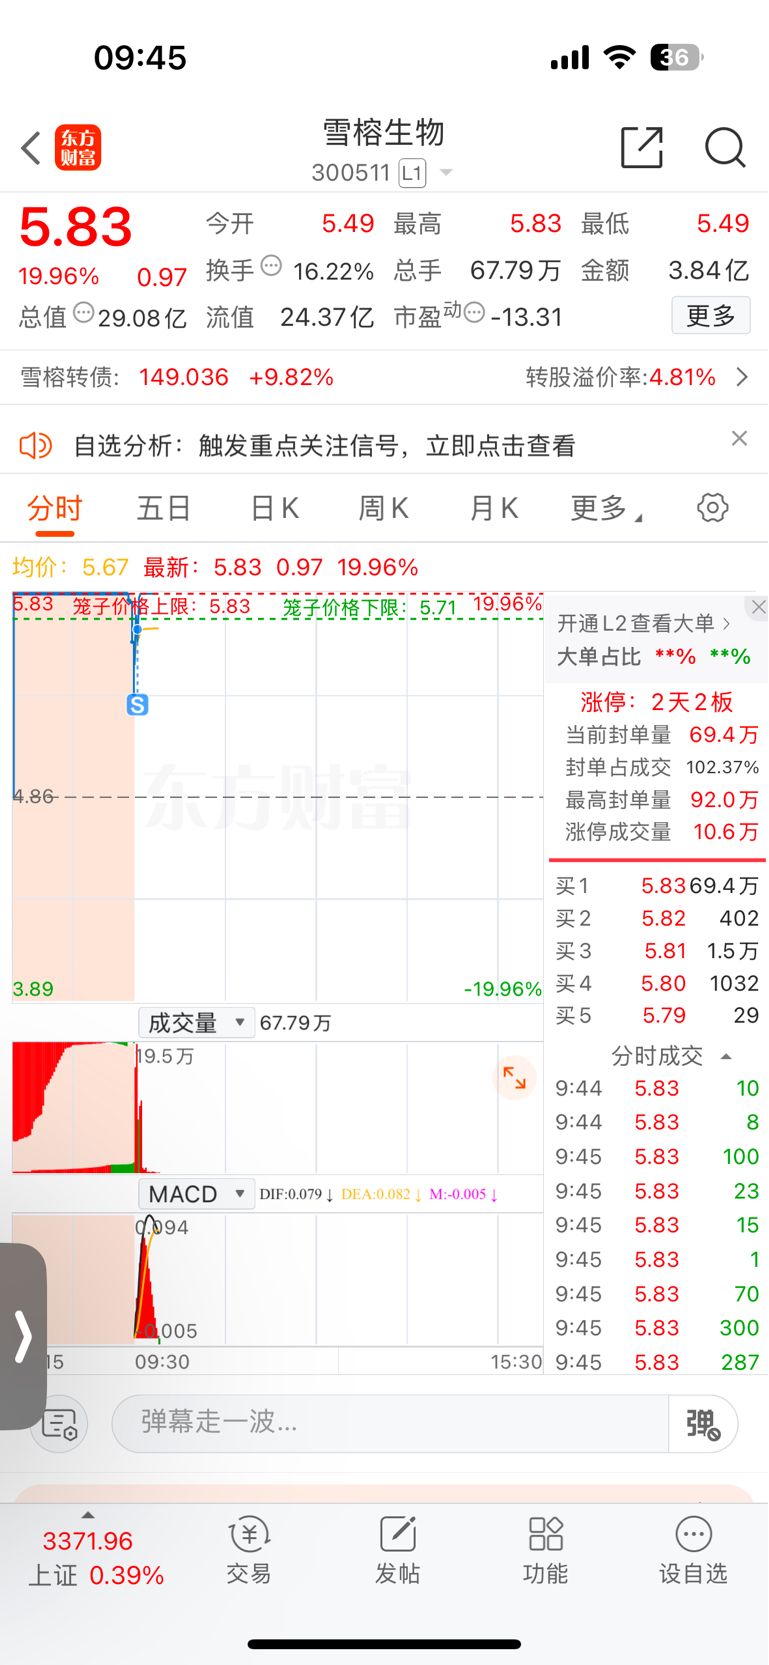
Task: Tap the 当前封单量 69.4万 row
Action: (x=661, y=735)
